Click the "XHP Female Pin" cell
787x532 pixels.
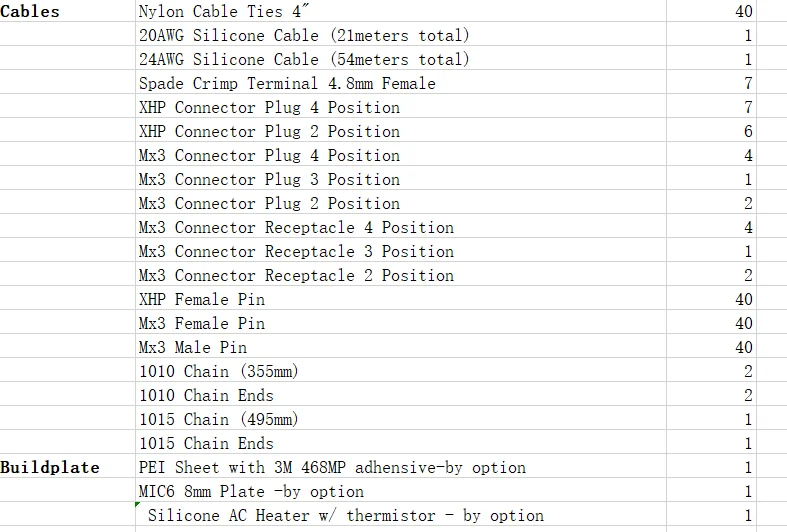coord(202,300)
